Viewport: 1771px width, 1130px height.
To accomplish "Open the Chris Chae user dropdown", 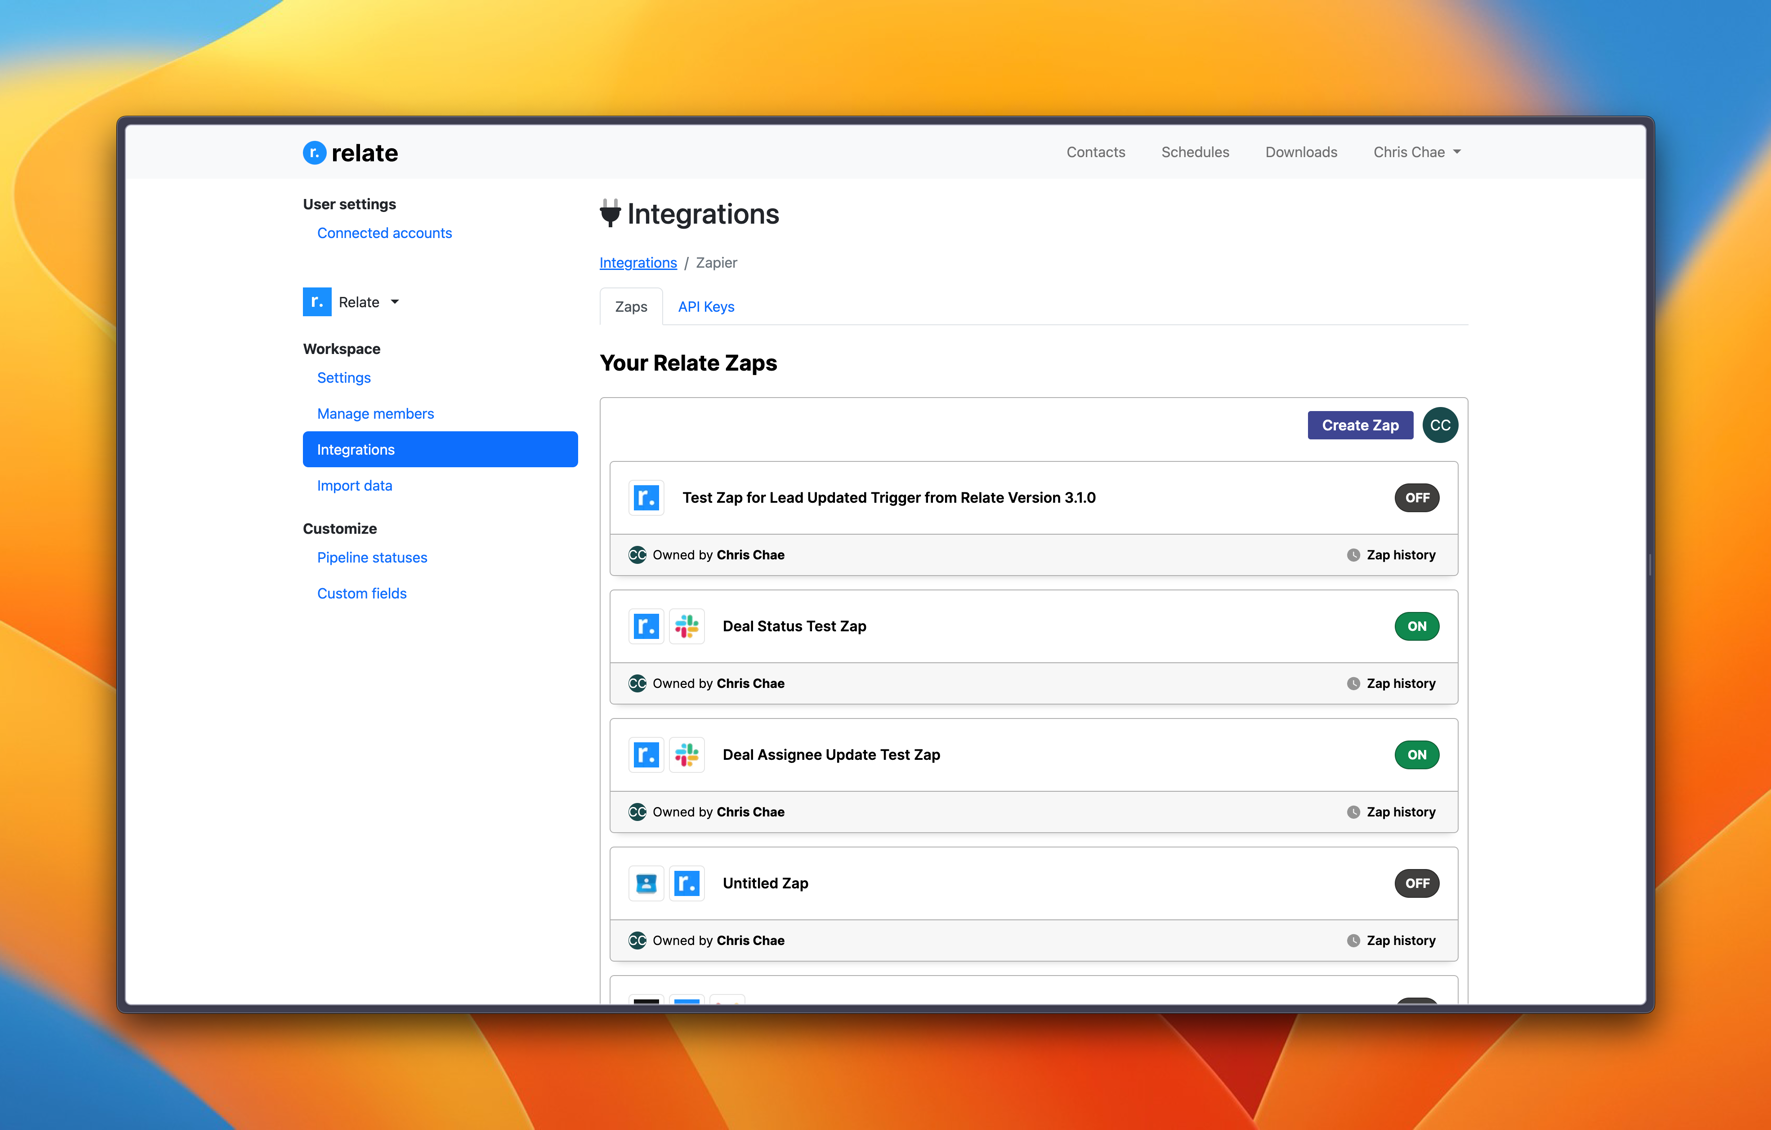I will [1417, 152].
